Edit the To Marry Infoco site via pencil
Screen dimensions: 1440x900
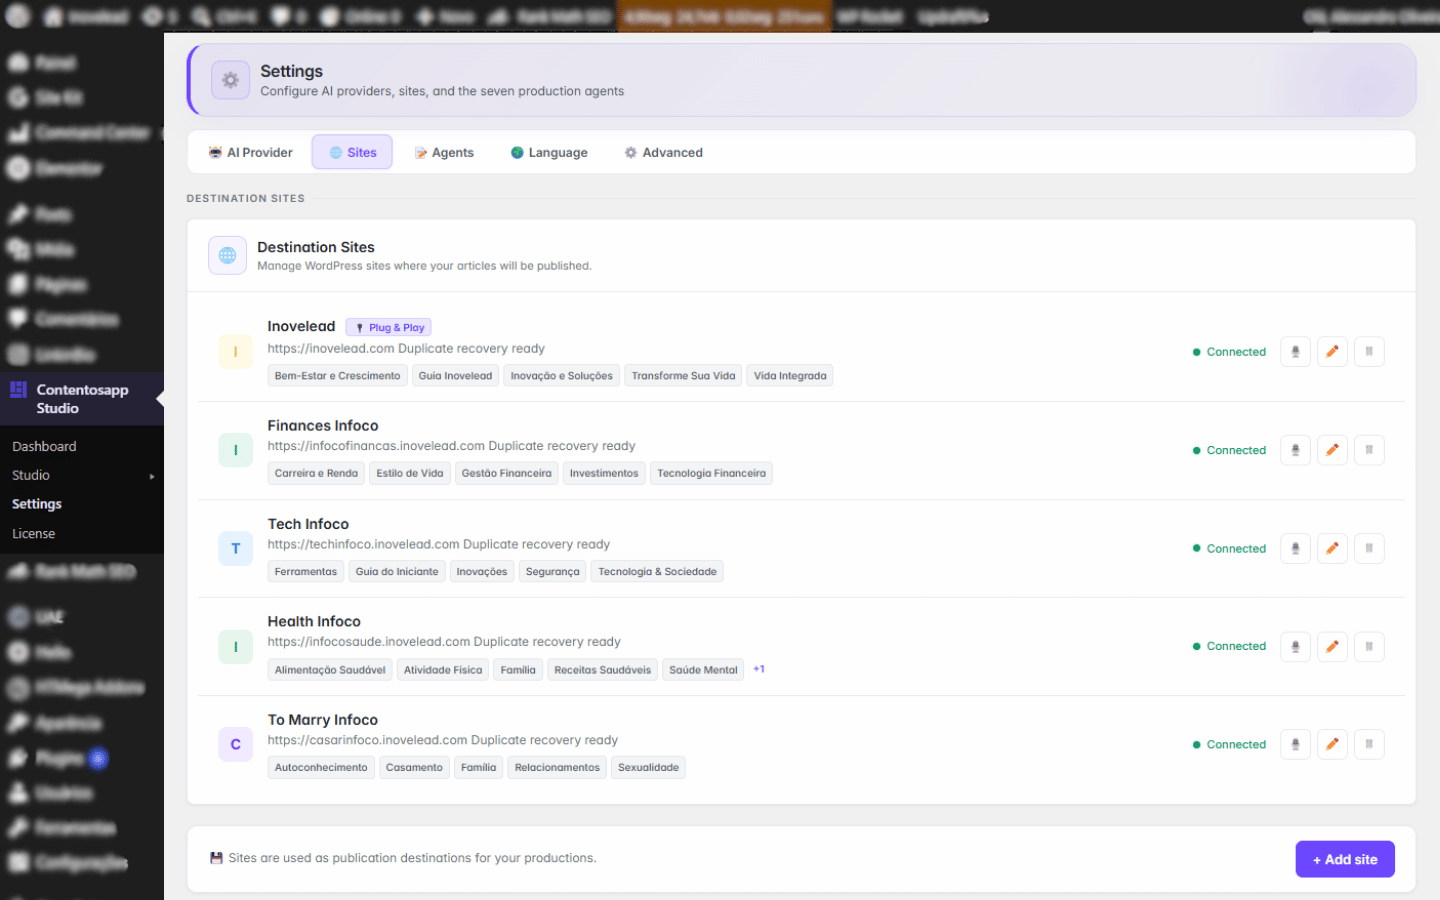pyautogui.click(x=1332, y=744)
